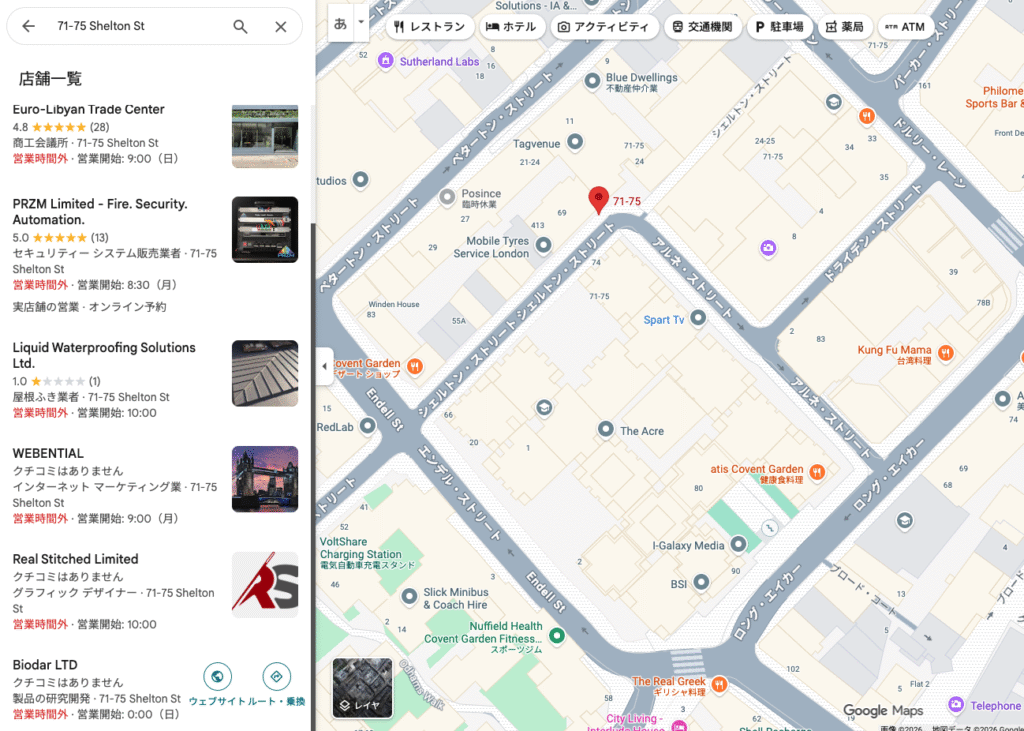Click Biodar LTD ウェブサイト globe button
Screen dimensions: 1024x731
[x=217, y=677]
